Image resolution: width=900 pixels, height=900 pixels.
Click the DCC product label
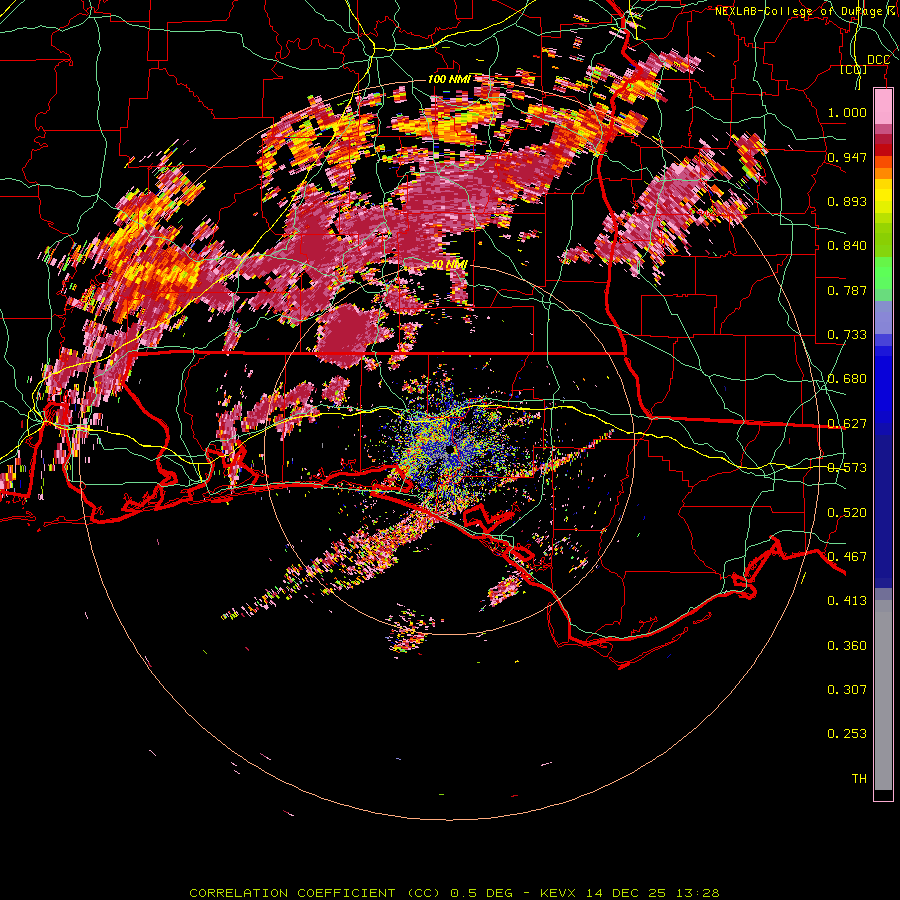(878, 60)
